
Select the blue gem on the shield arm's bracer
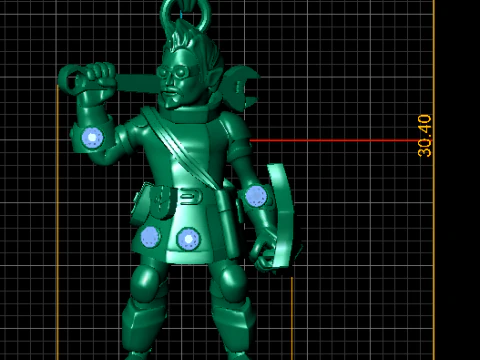click(x=256, y=196)
